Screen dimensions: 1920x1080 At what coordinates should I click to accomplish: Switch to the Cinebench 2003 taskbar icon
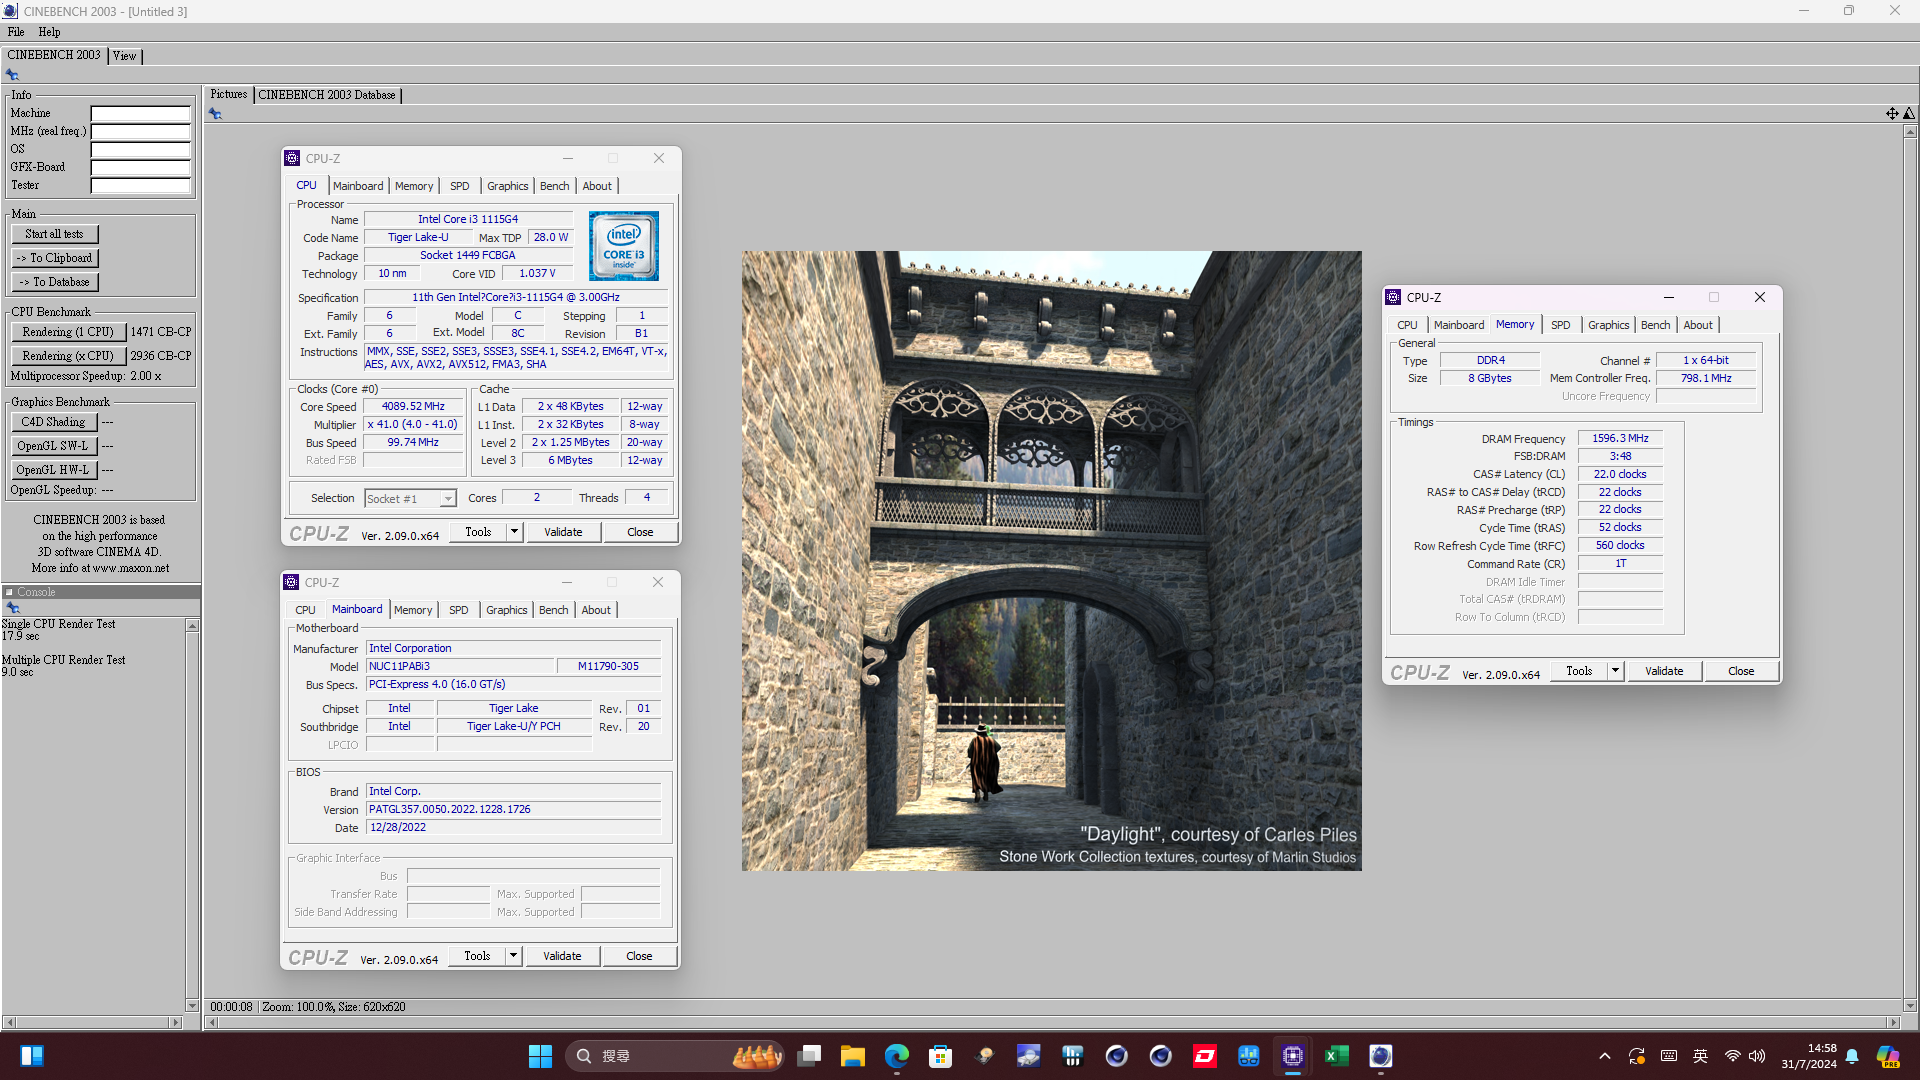click(x=1381, y=1056)
